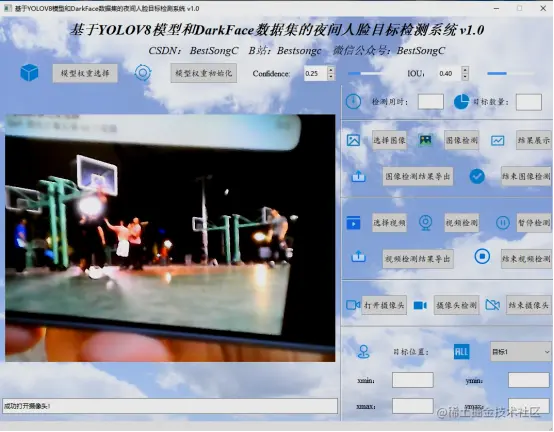Click the pause circle icon
Screen dimensions: 554x432
tap(503, 223)
